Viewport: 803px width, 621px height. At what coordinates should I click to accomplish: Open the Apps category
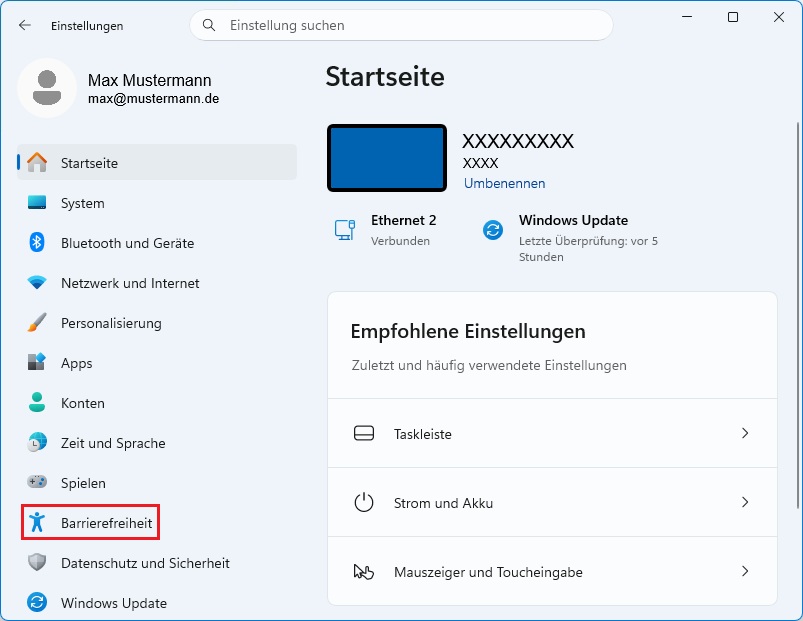coord(157,362)
